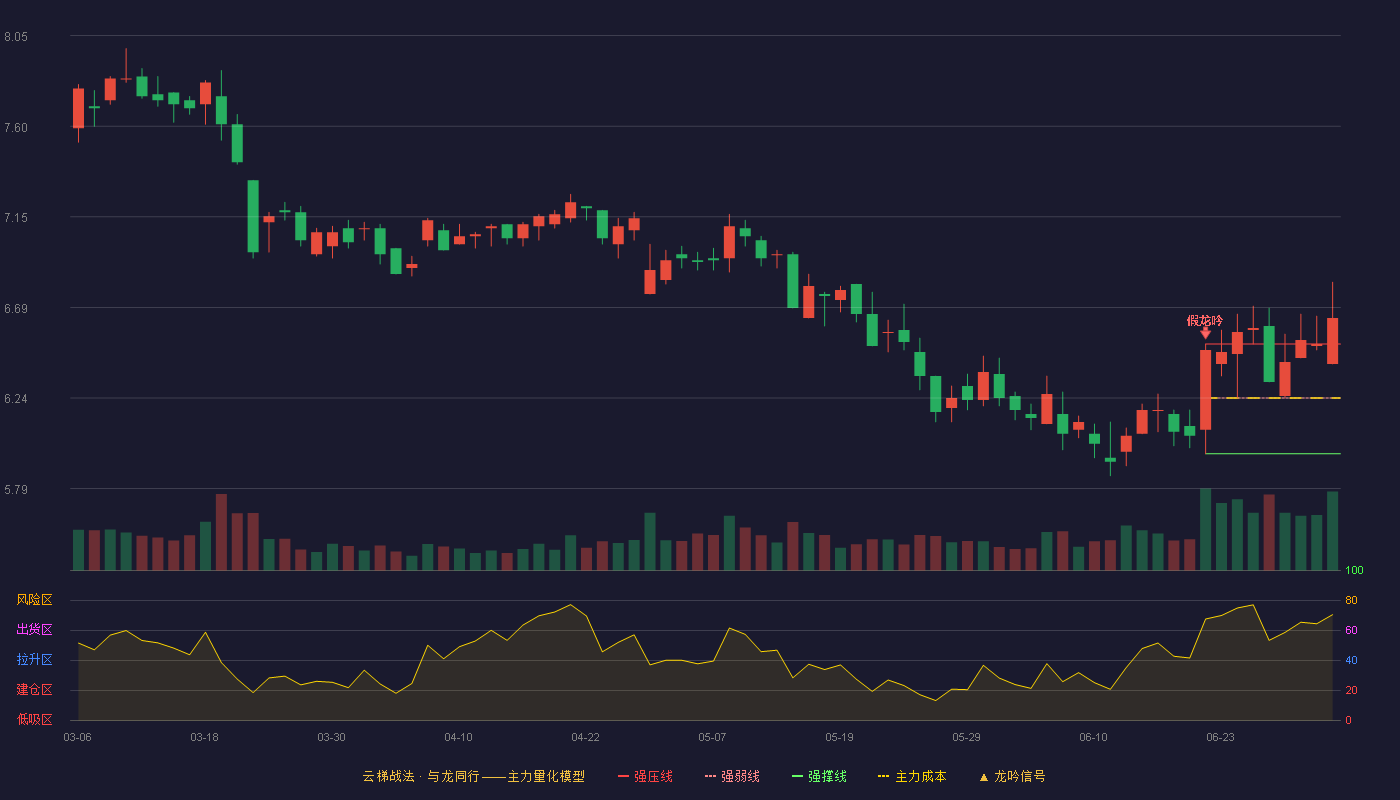The width and height of the screenshot is (1400, 800).
Task: Click the red arrow under 假龙吟
Action: (x=1206, y=334)
